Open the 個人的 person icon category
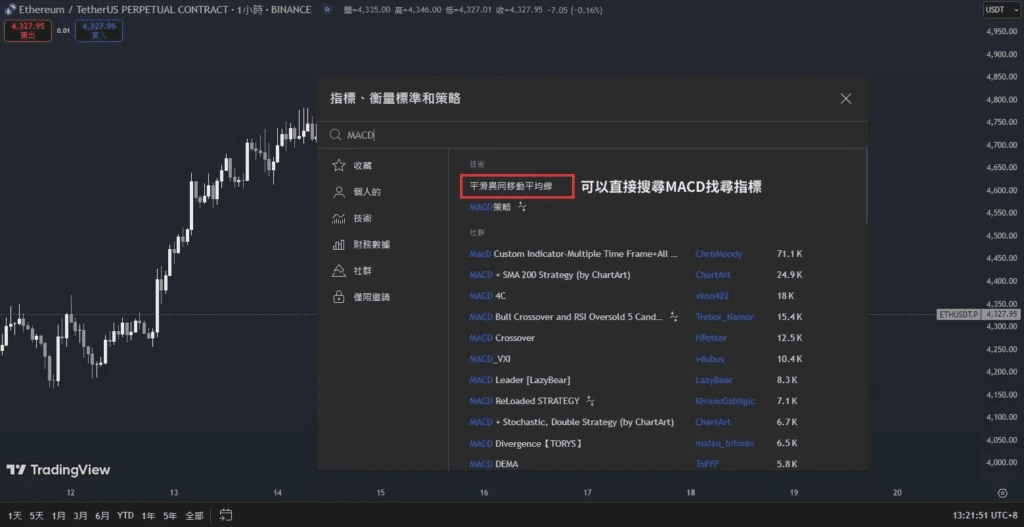 (338, 192)
